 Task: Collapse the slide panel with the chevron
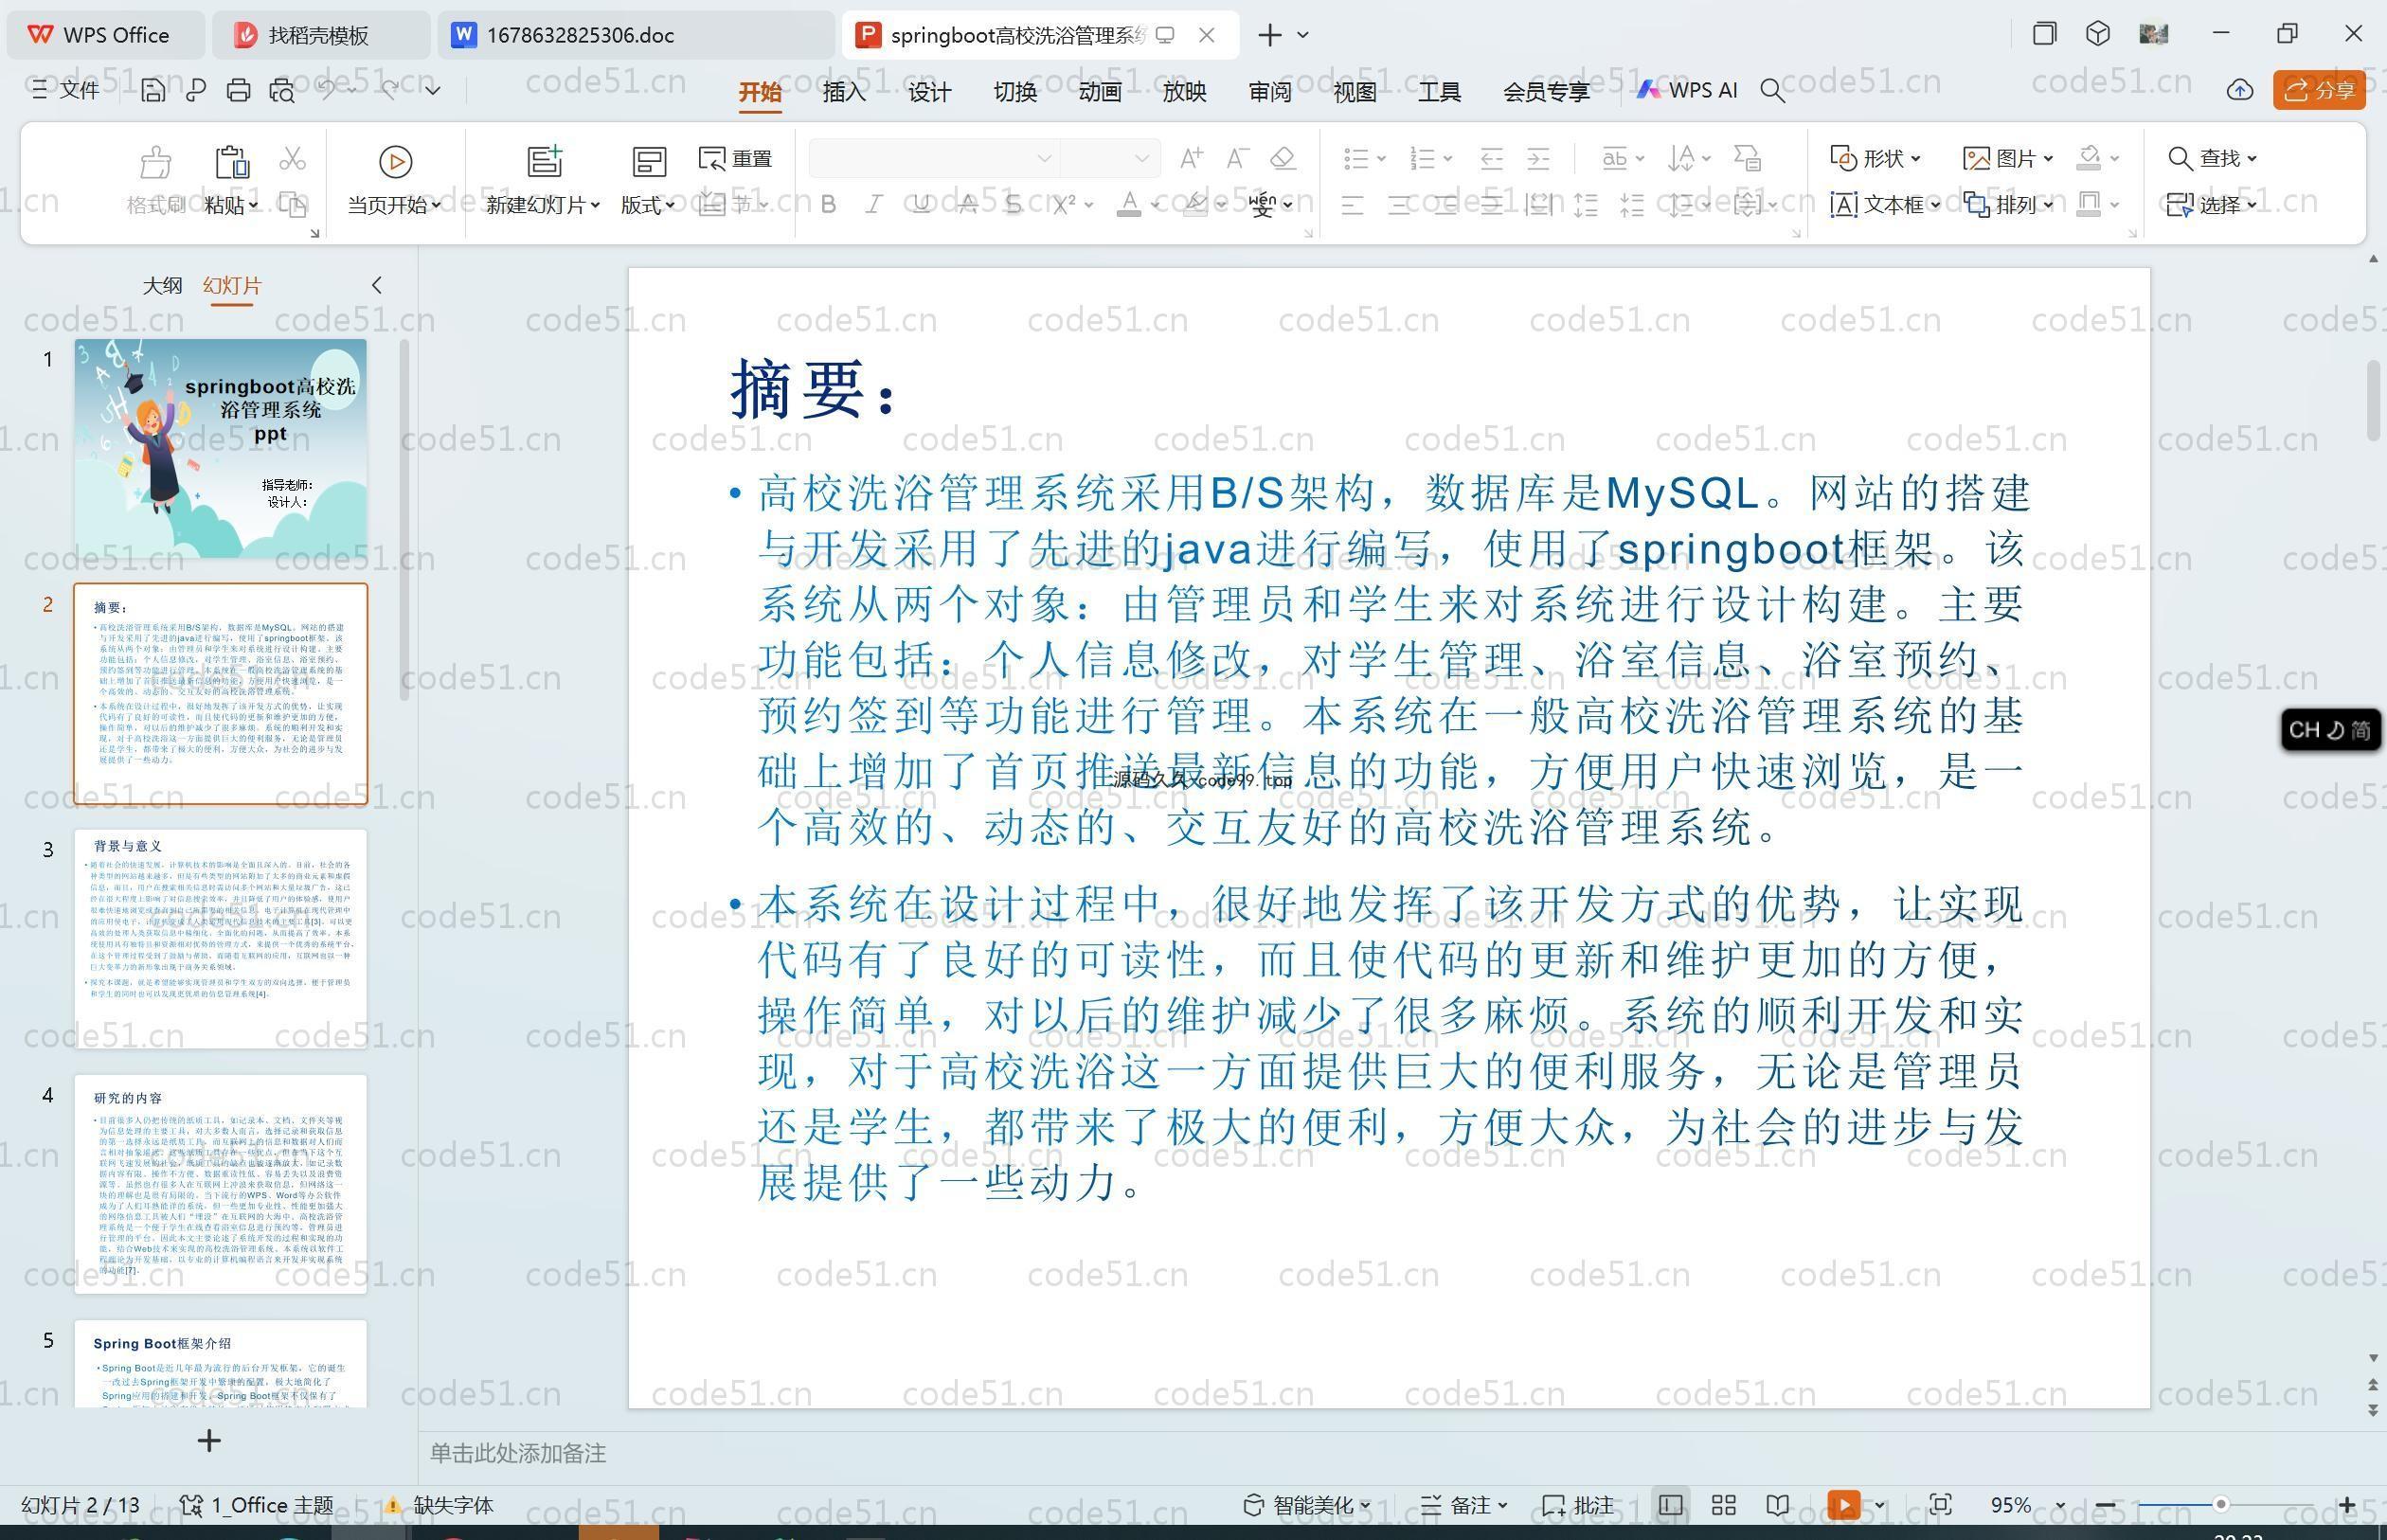pyautogui.click(x=377, y=285)
